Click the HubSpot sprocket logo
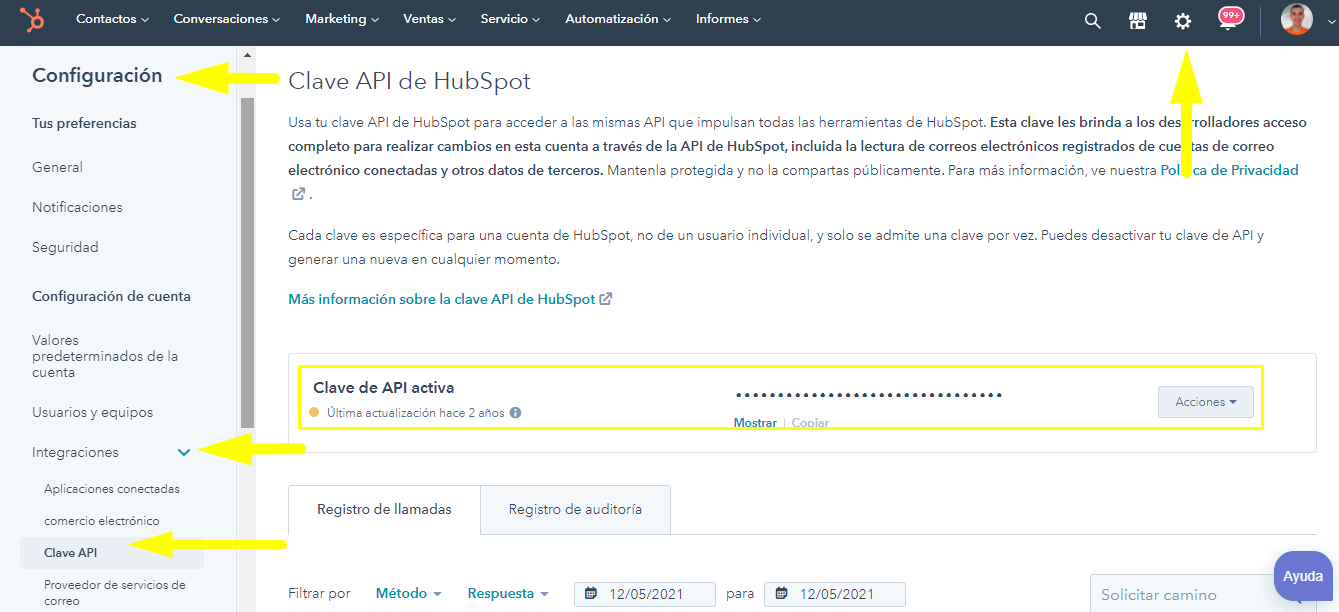Screen dimensions: 1339x612 tap(33, 20)
